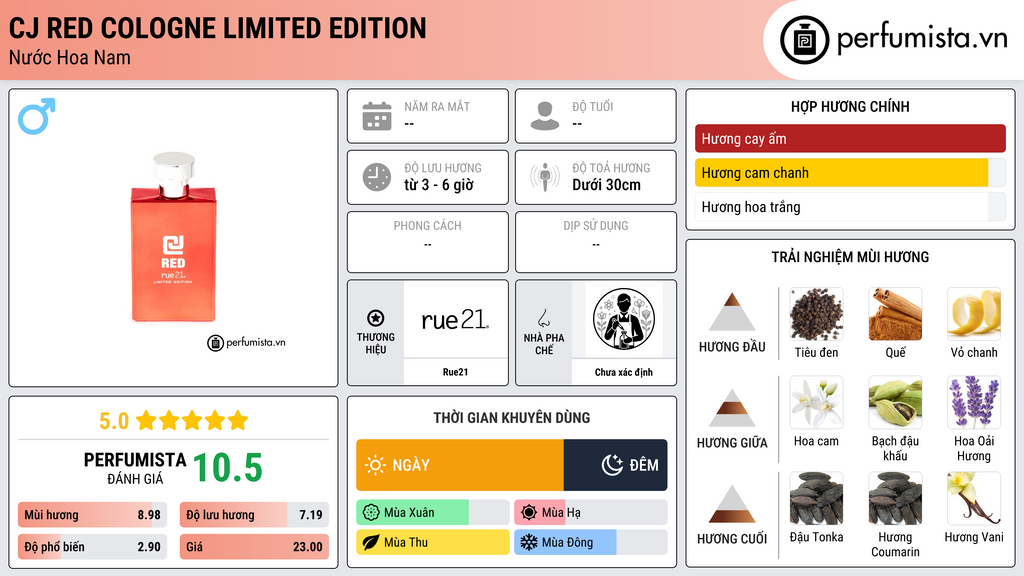The width and height of the screenshot is (1024, 576).
Task: Click the Hương giữa pyramid icon
Action: (732, 408)
